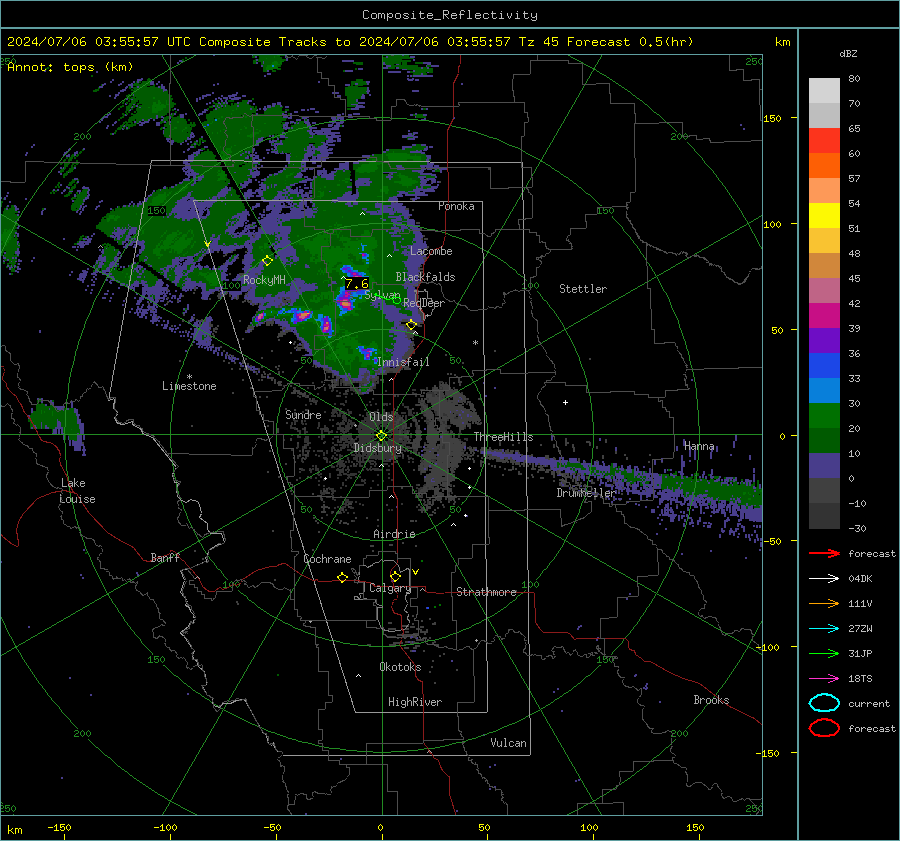The width and height of the screenshot is (900, 841).
Task: Click the 04DK legend label text
Action: coord(860,579)
